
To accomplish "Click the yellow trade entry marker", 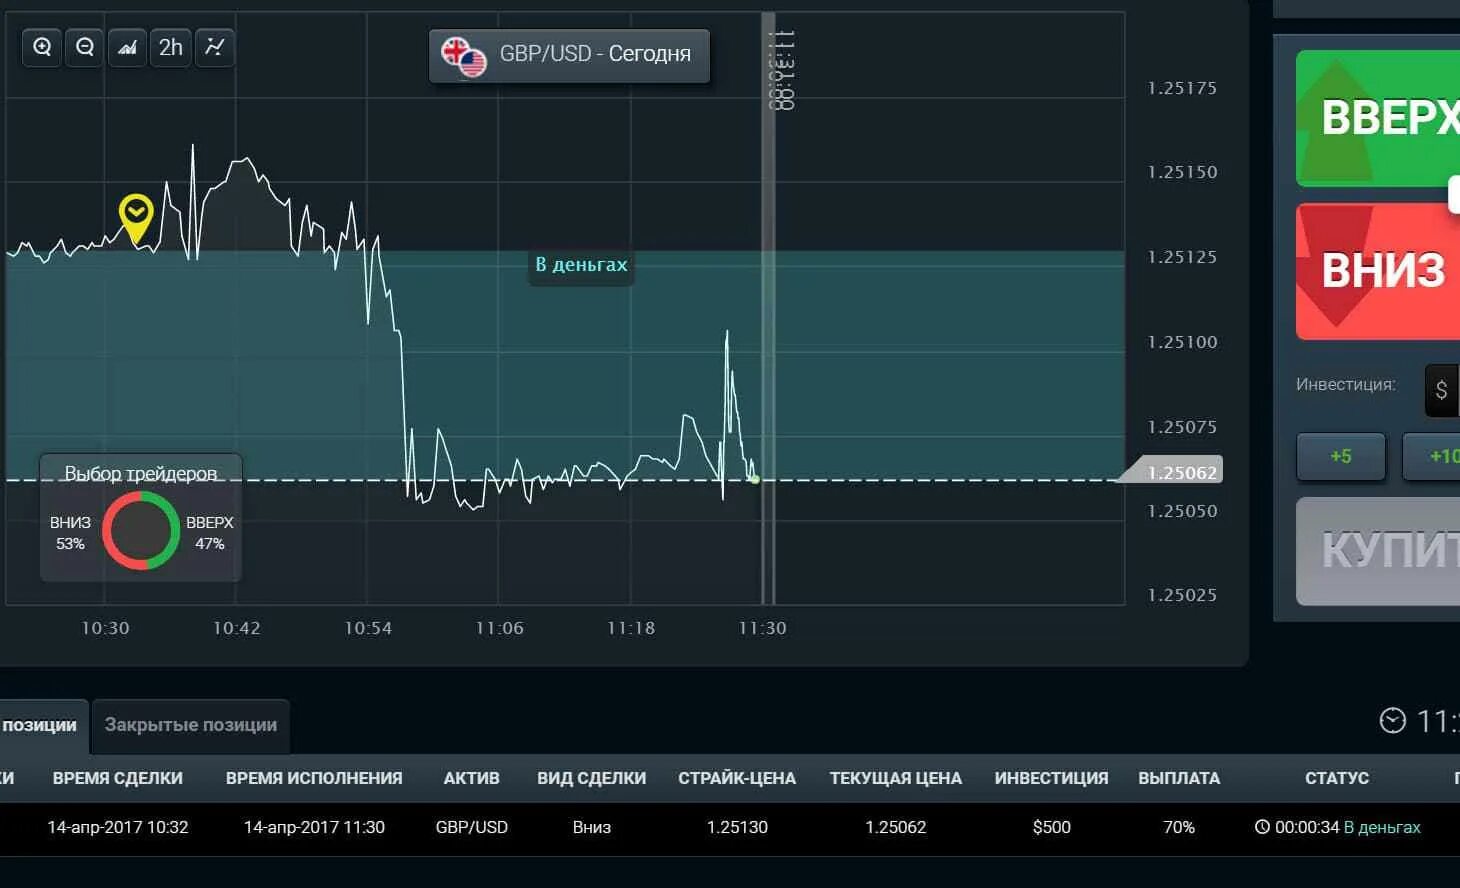I will pyautogui.click(x=135, y=217).
